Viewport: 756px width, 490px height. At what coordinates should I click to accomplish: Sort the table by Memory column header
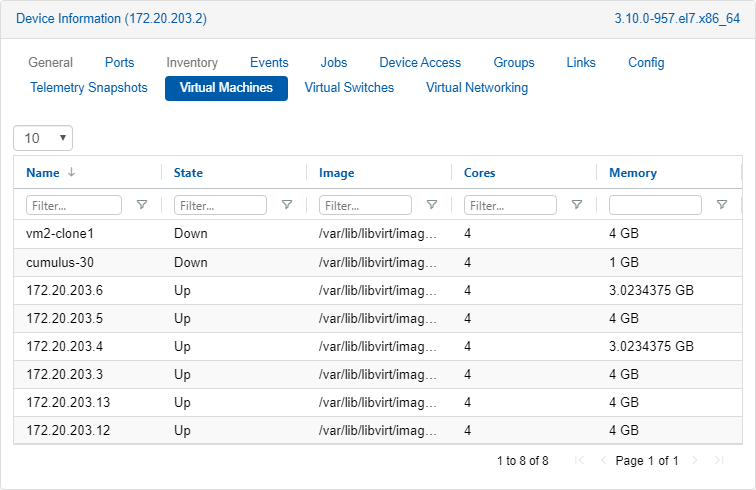click(633, 173)
